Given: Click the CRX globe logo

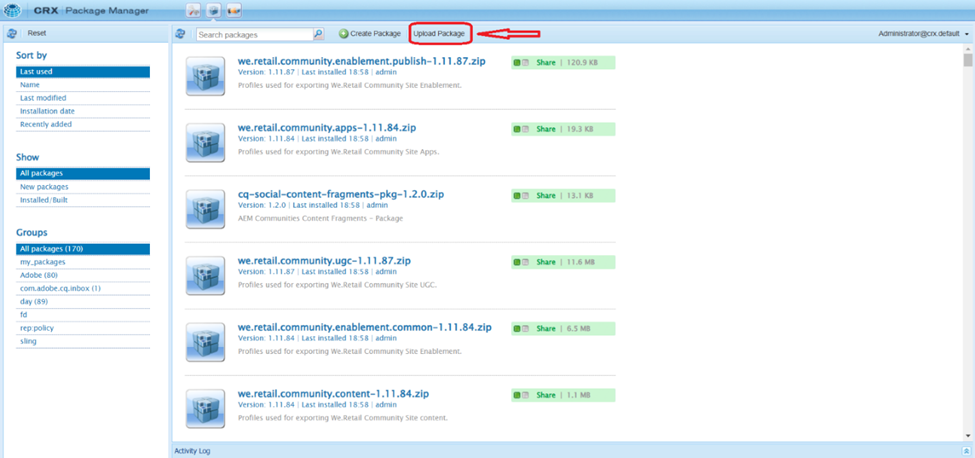Looking at the screenshot, I should (12, 10).
